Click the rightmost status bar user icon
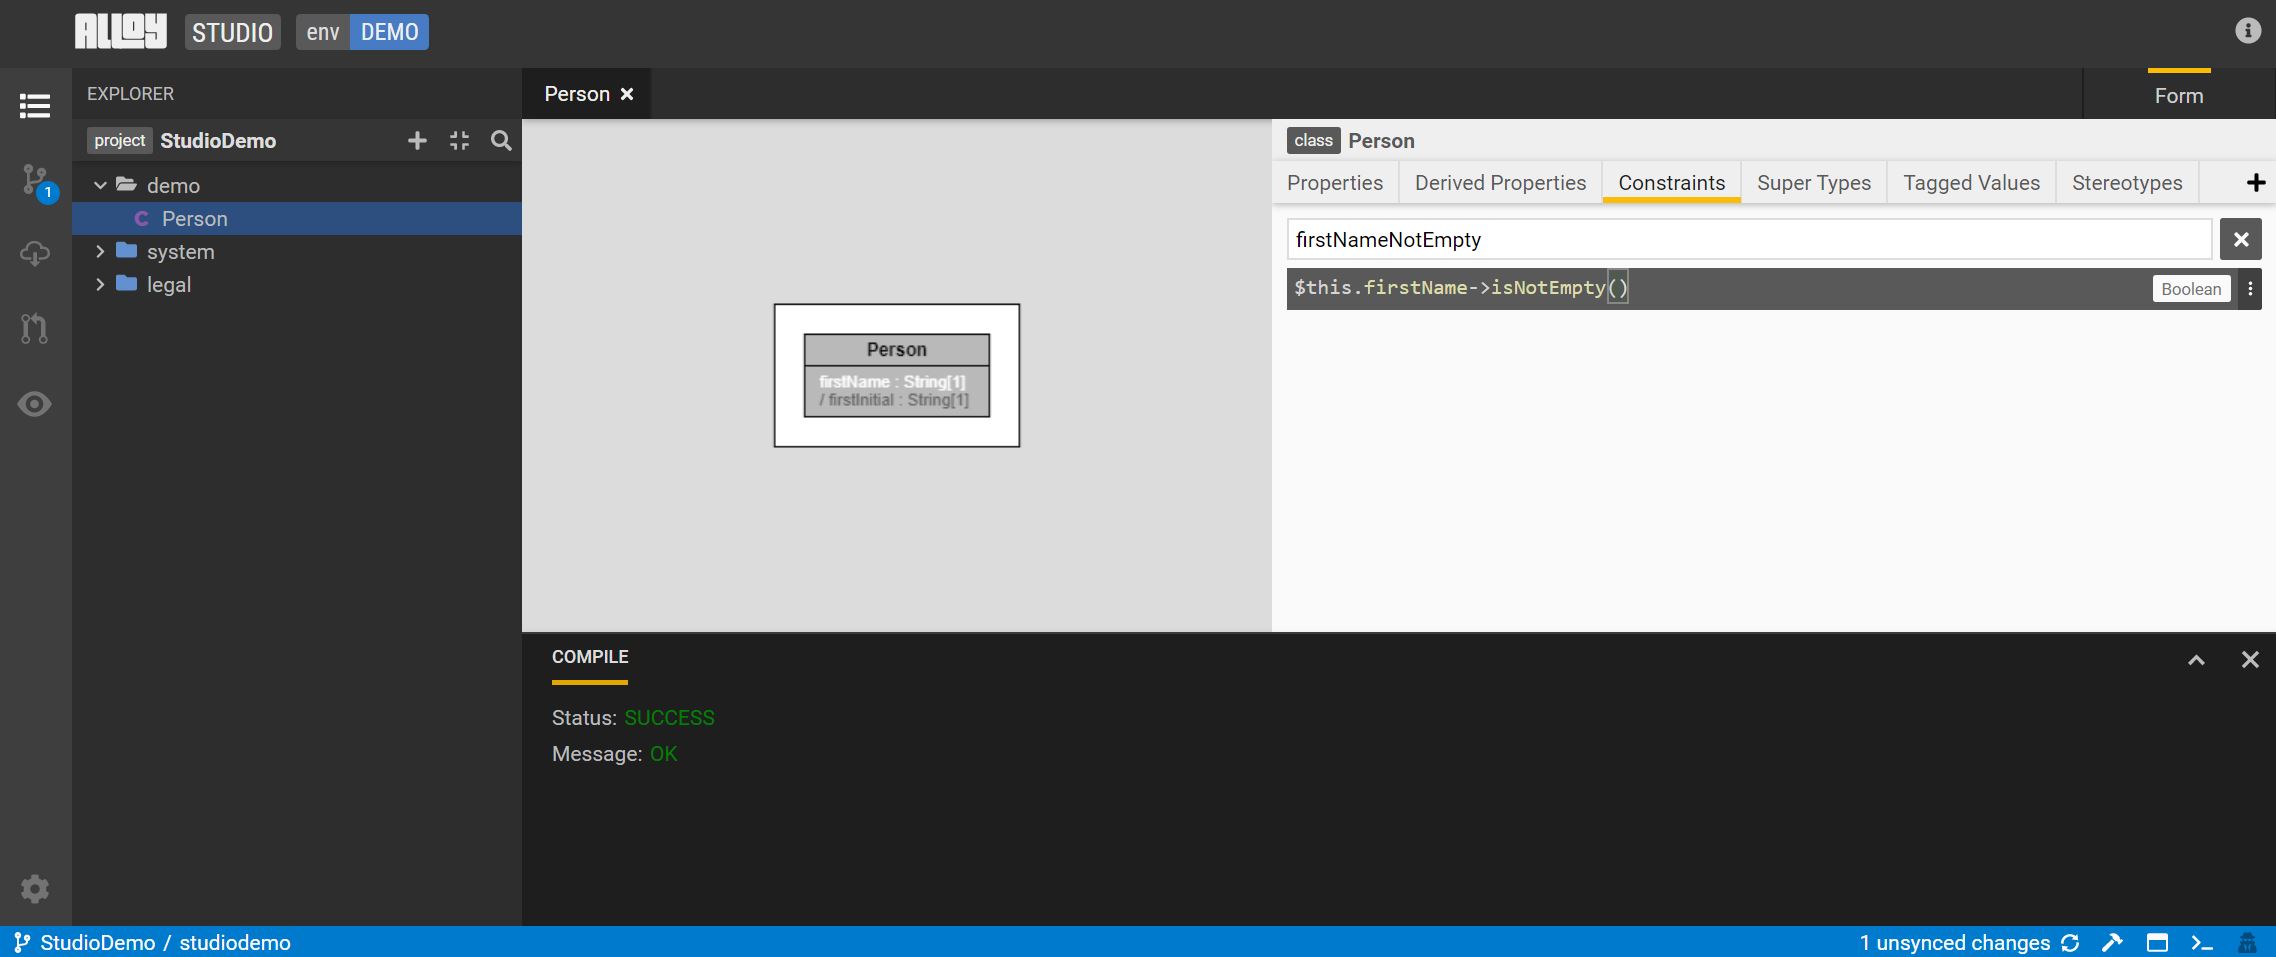 click(x=2247, y=943)
